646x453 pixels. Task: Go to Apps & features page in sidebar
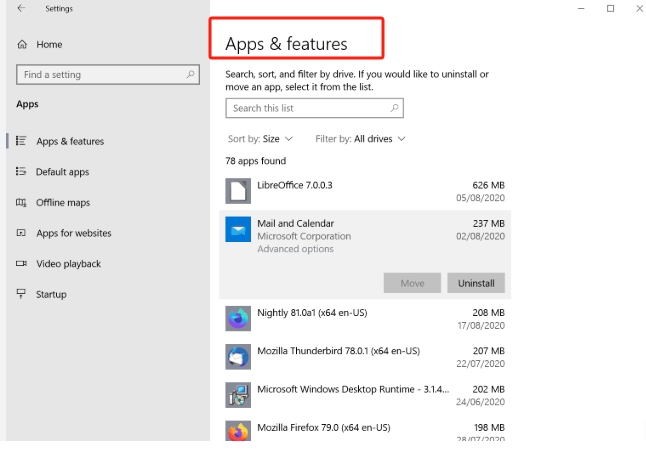70,141
